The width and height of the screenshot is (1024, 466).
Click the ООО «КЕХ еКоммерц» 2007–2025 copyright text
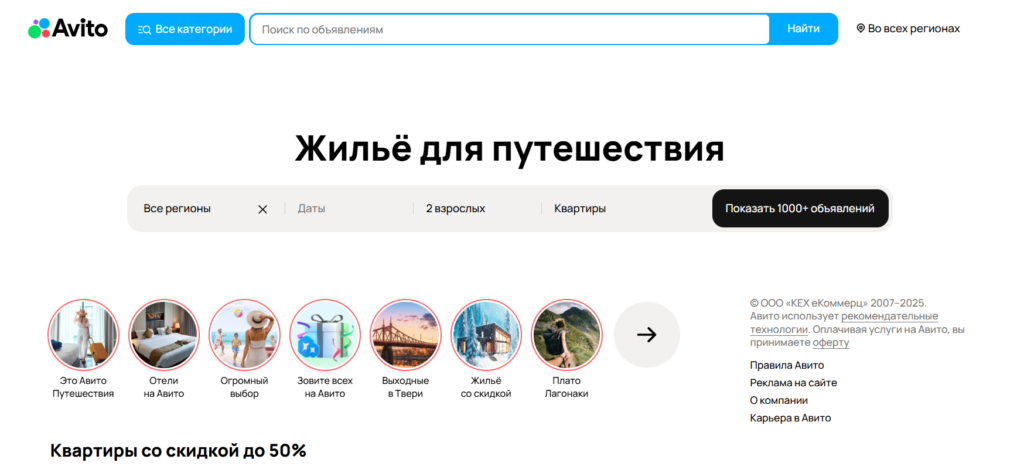pos(838,303)
